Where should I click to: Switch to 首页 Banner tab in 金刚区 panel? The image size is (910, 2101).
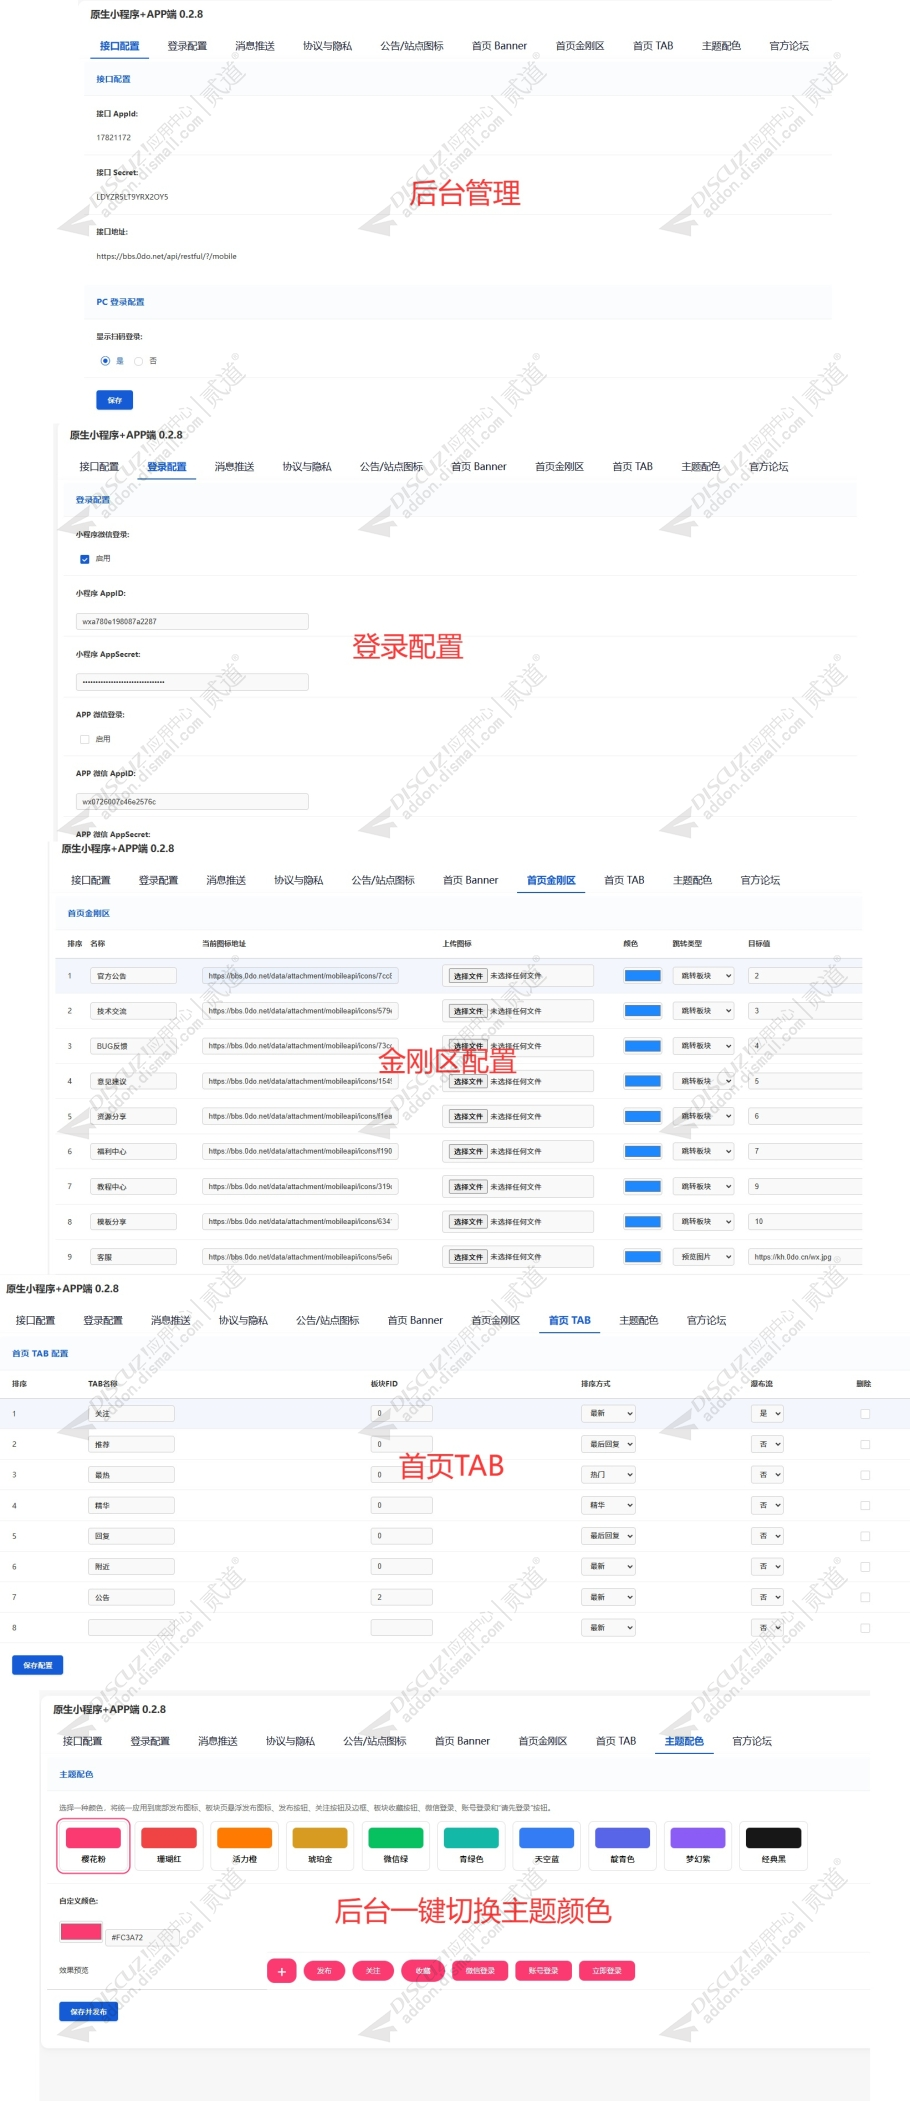(x=470, y=880)
